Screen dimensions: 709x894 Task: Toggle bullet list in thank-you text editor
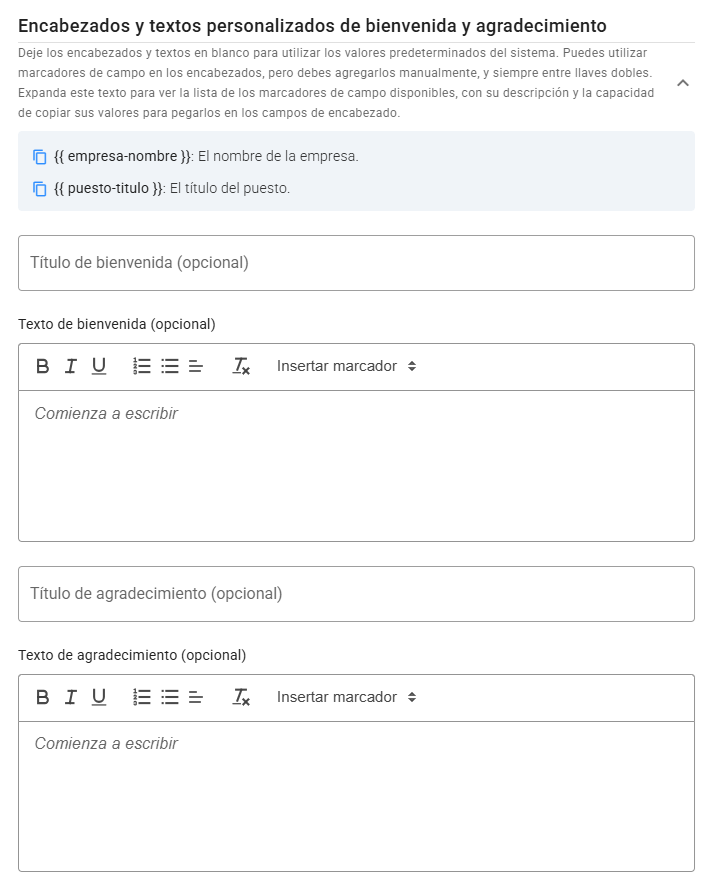pos(167,697)
